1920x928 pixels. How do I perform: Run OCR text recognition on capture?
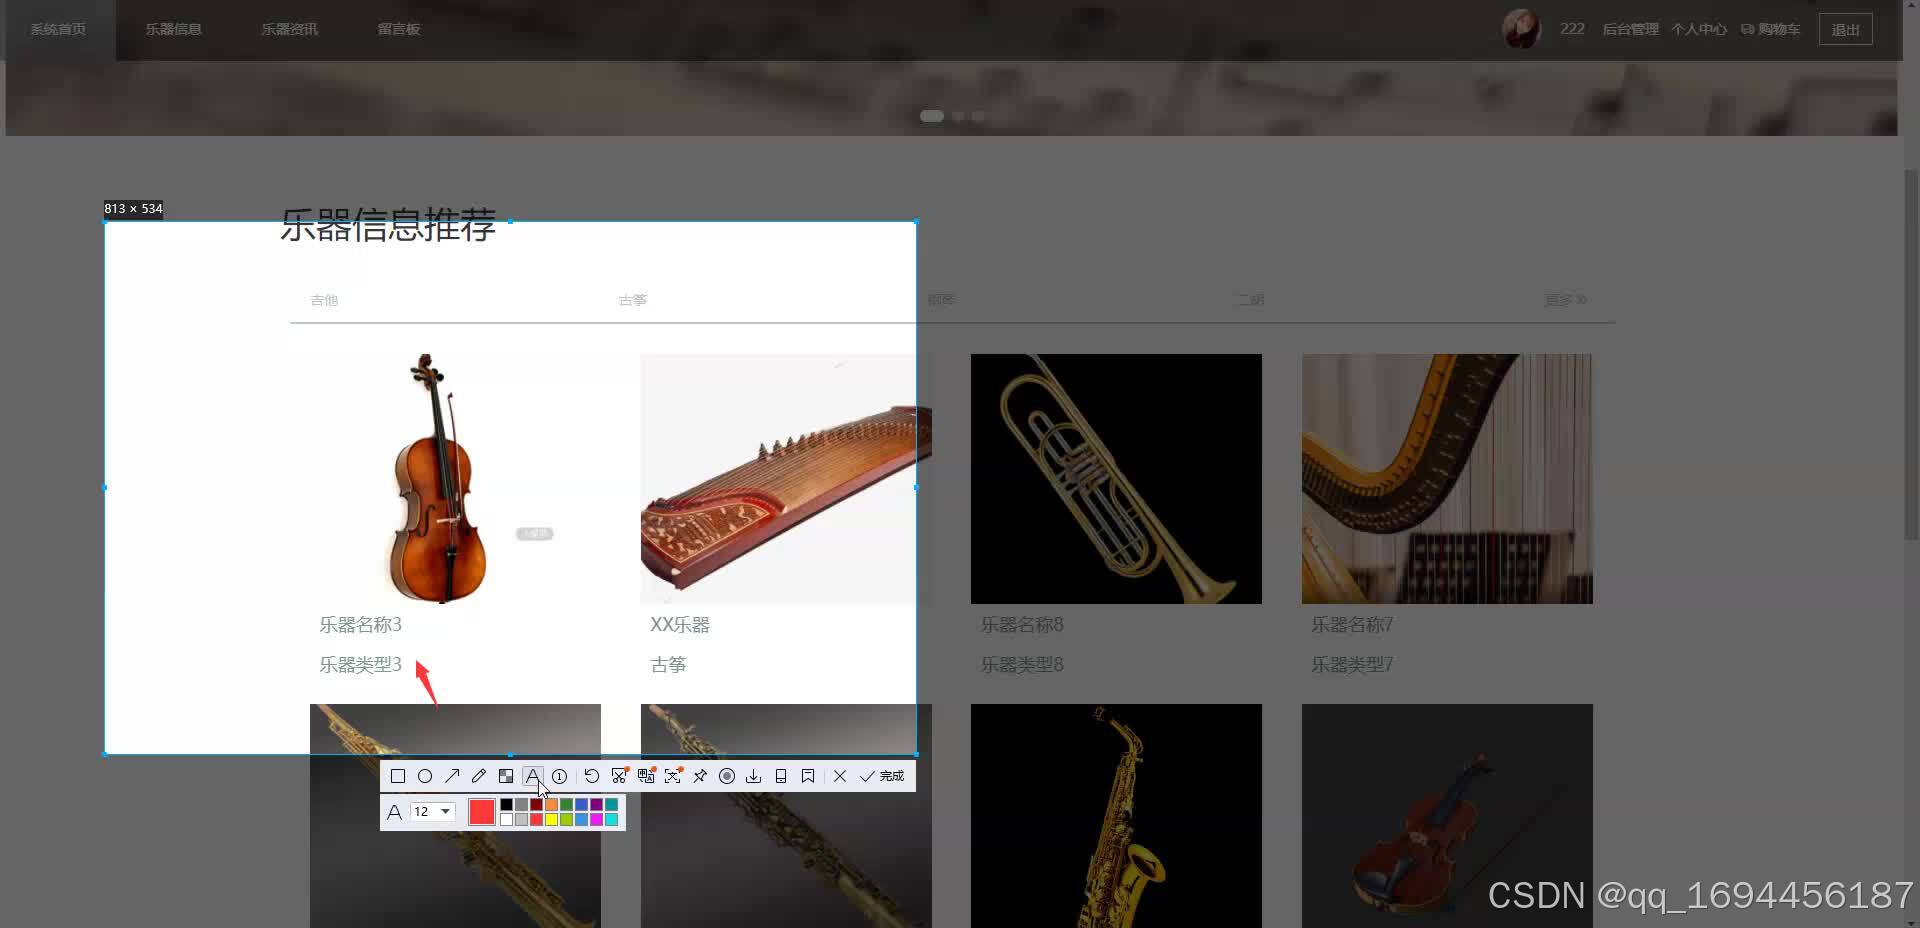pos(673,775)
